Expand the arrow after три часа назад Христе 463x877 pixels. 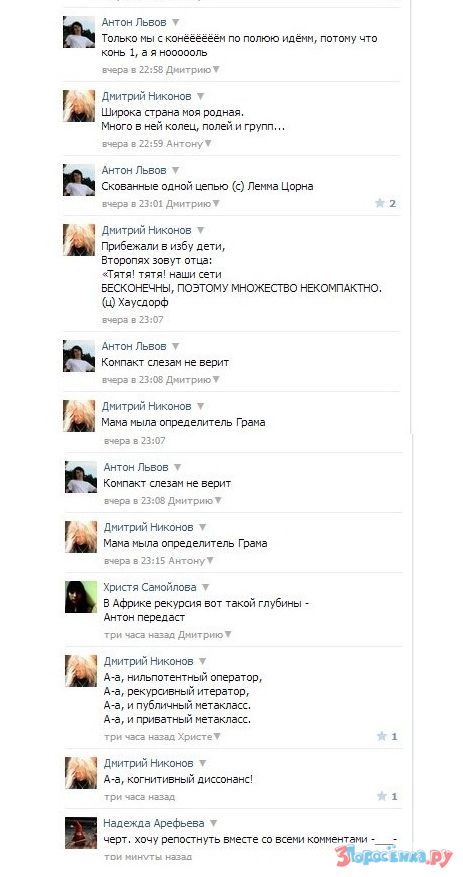[x=217, y=737]
